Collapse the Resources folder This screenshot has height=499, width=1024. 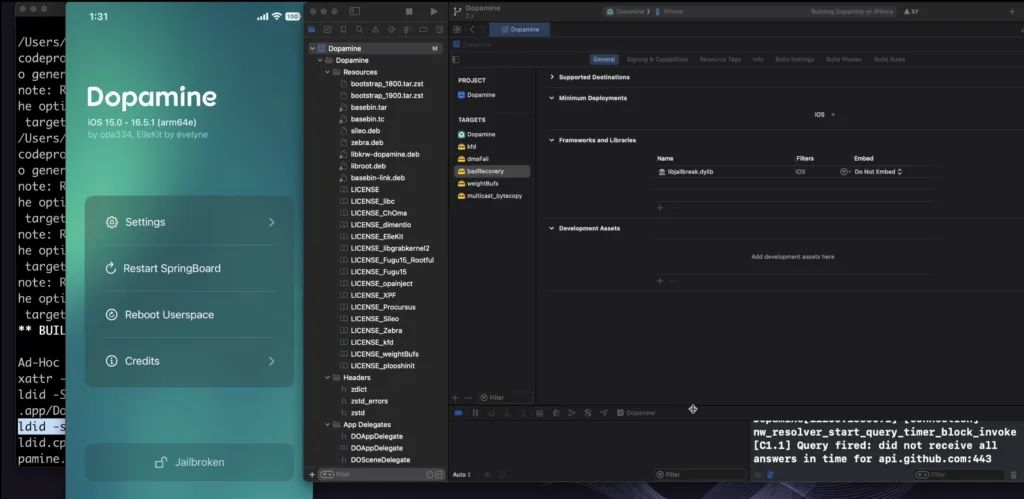tap(328, 72)
